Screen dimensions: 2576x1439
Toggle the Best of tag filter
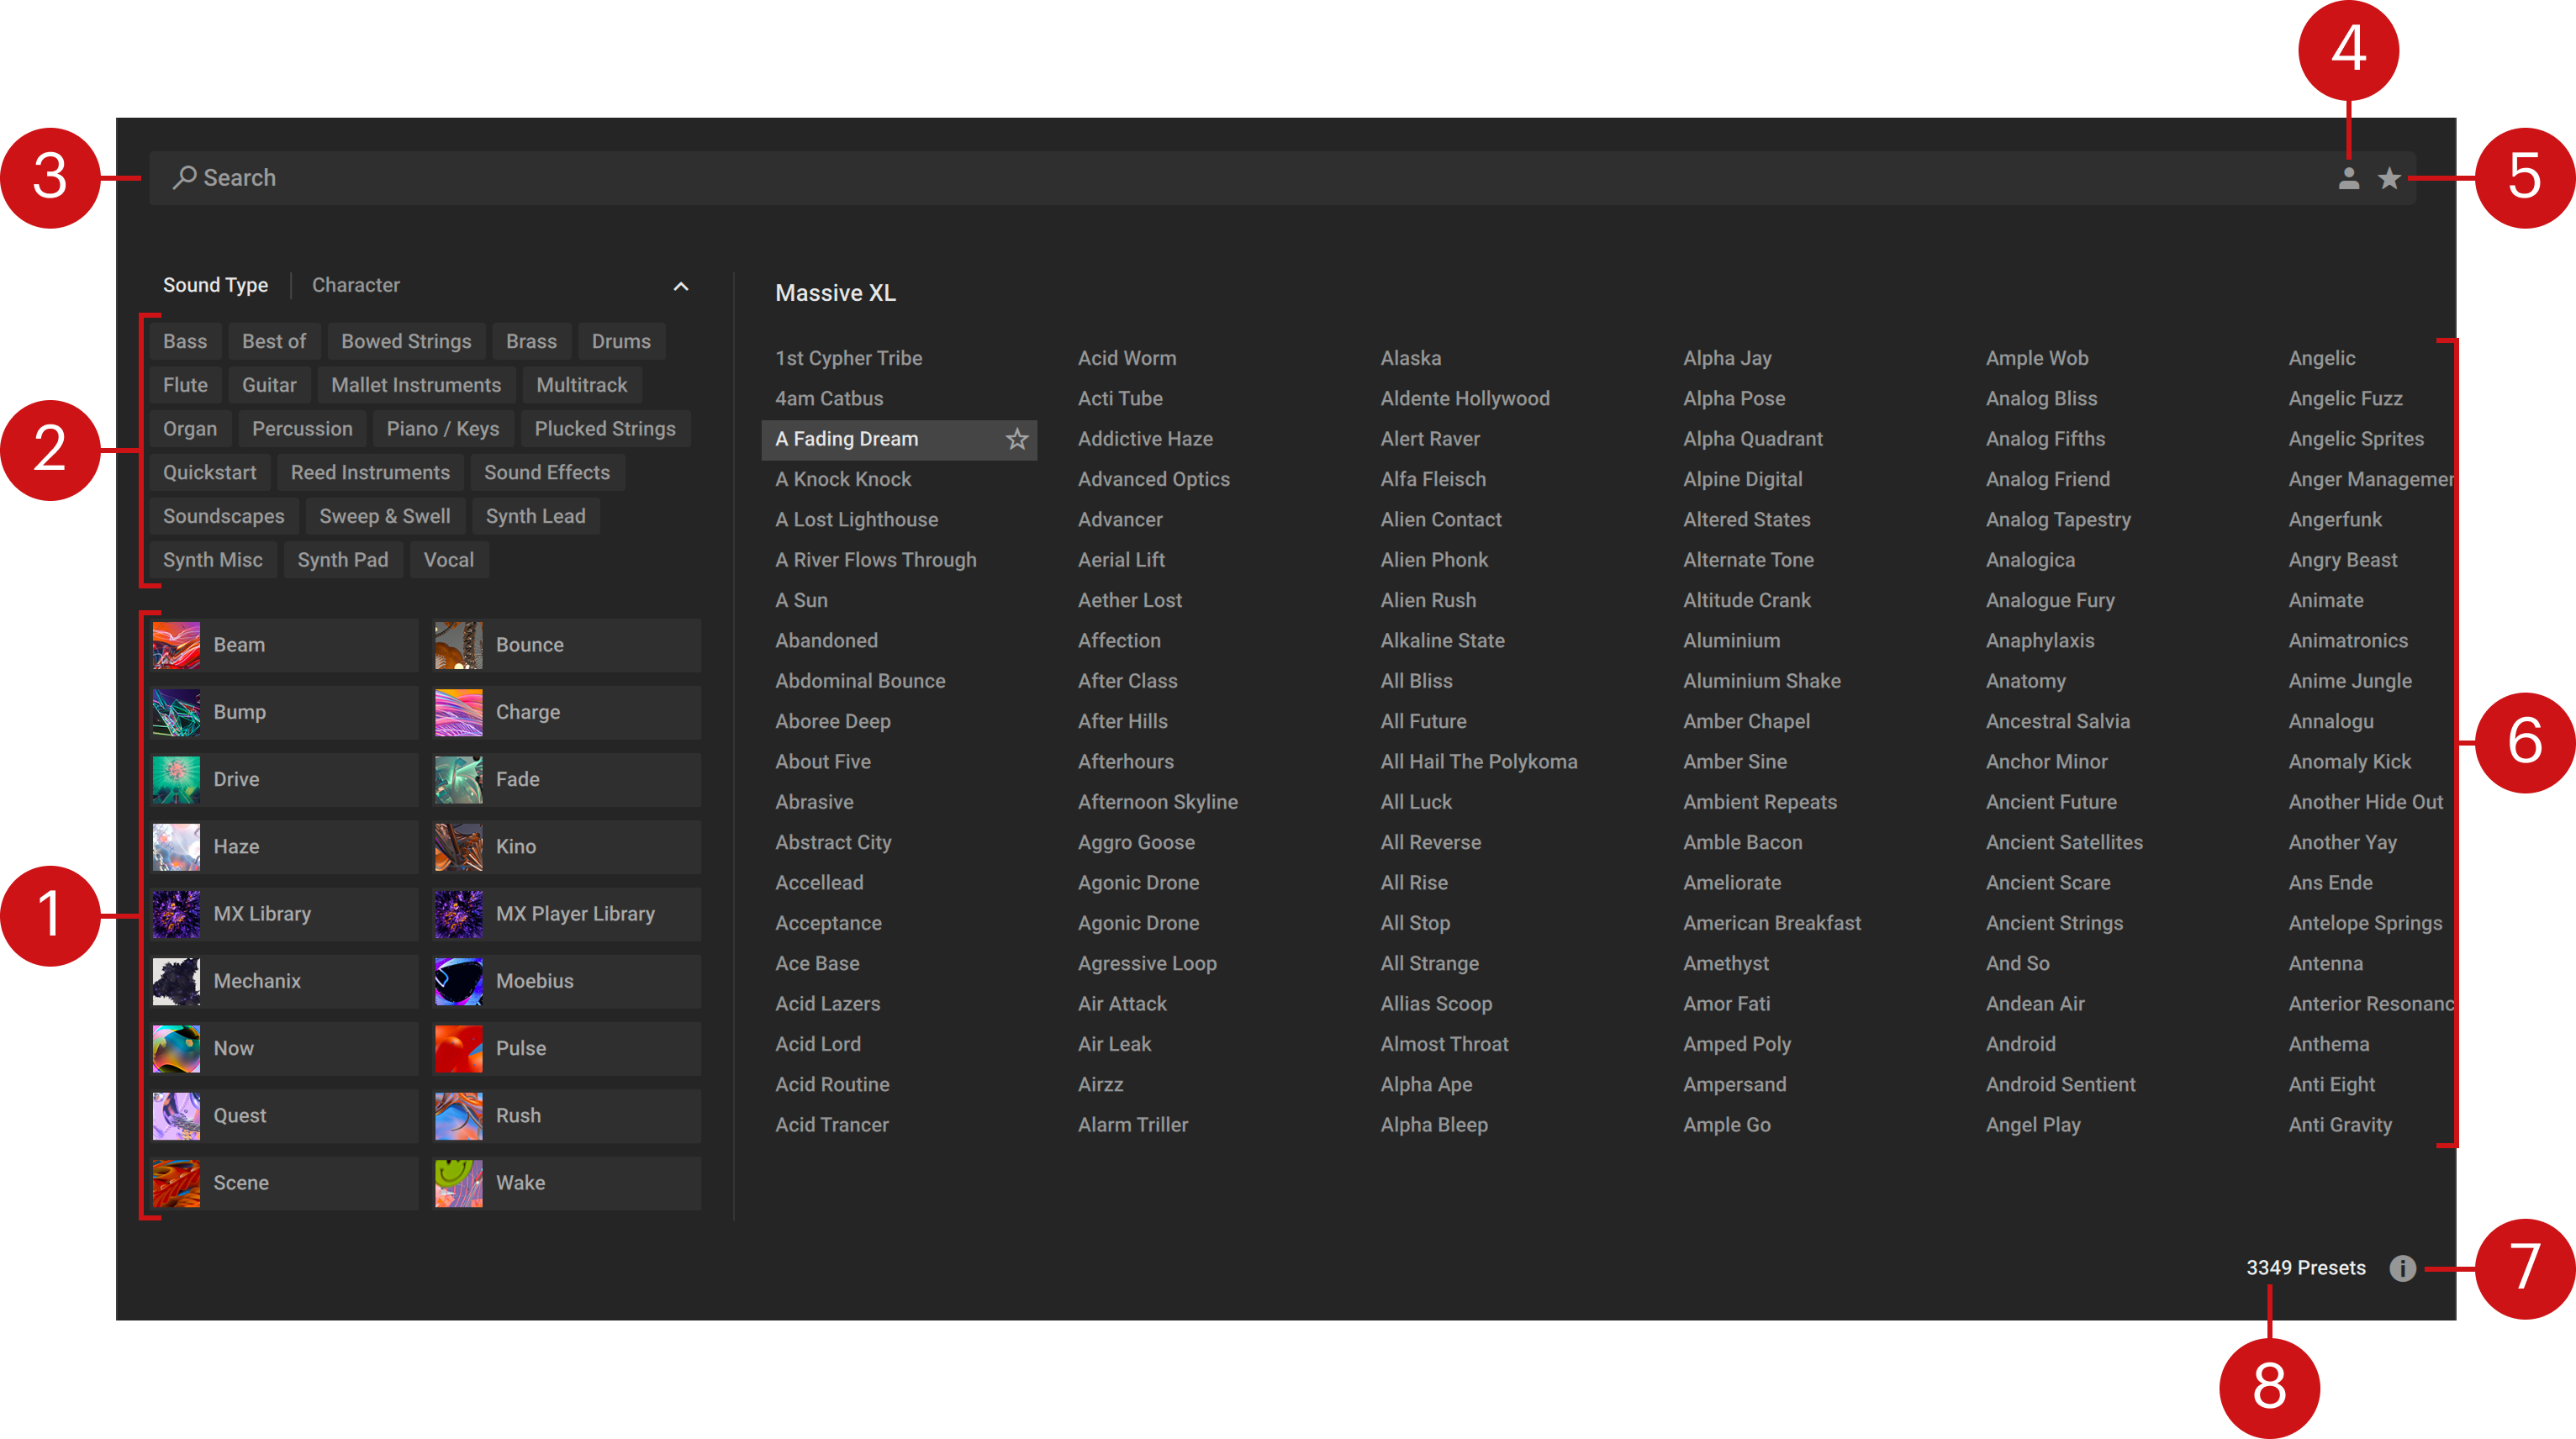pos(274,342)
